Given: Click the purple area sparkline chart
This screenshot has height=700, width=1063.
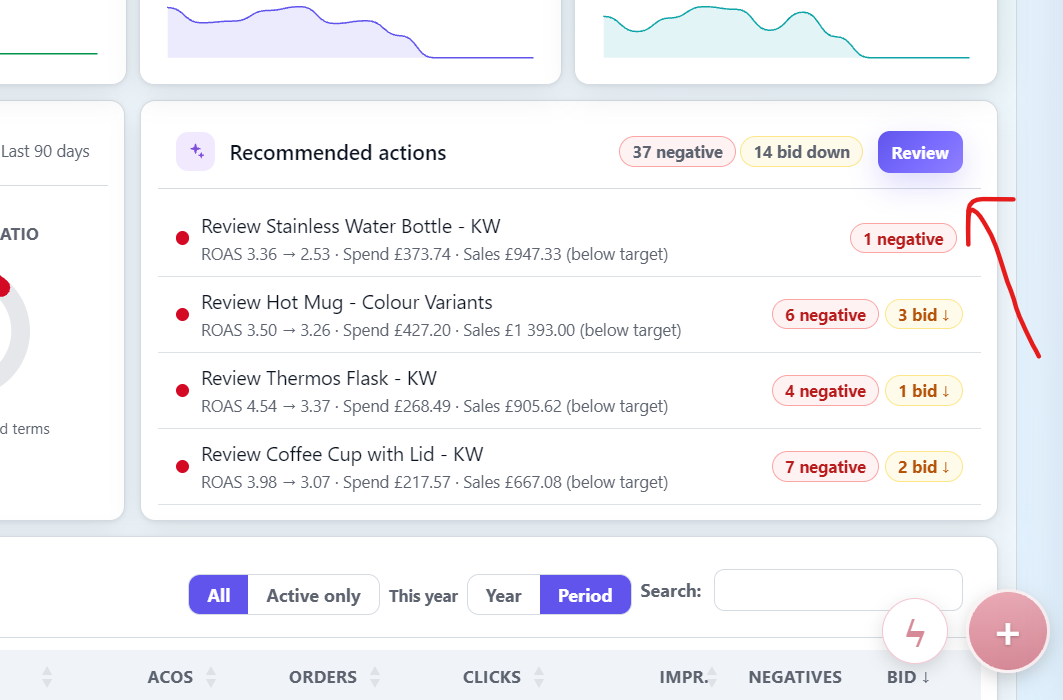Looking at the screenshot, I should click(x=350, y=32).
